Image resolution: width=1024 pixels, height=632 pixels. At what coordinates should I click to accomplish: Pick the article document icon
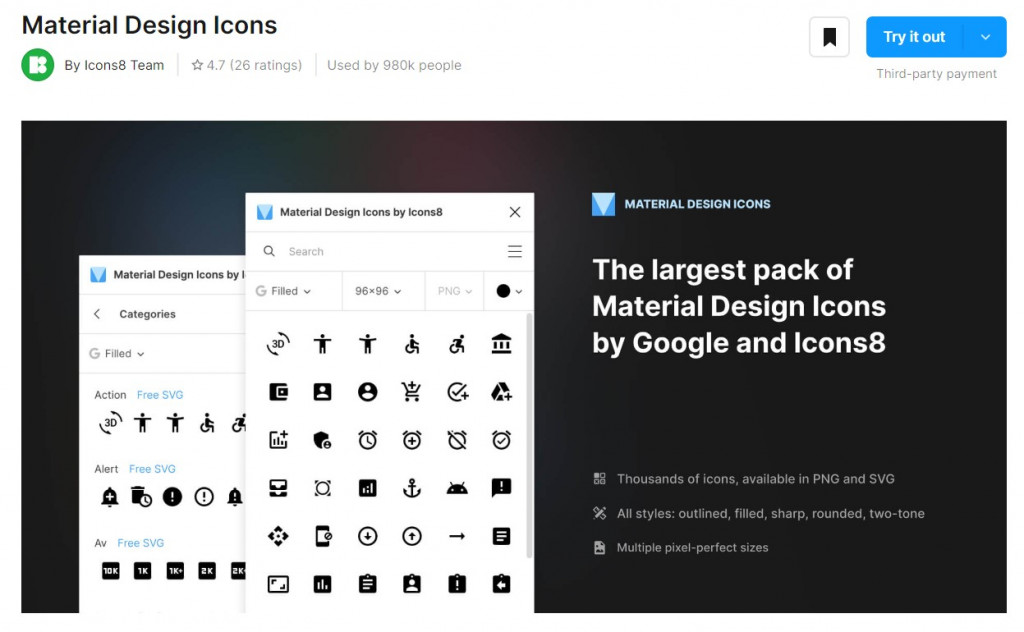501,536
